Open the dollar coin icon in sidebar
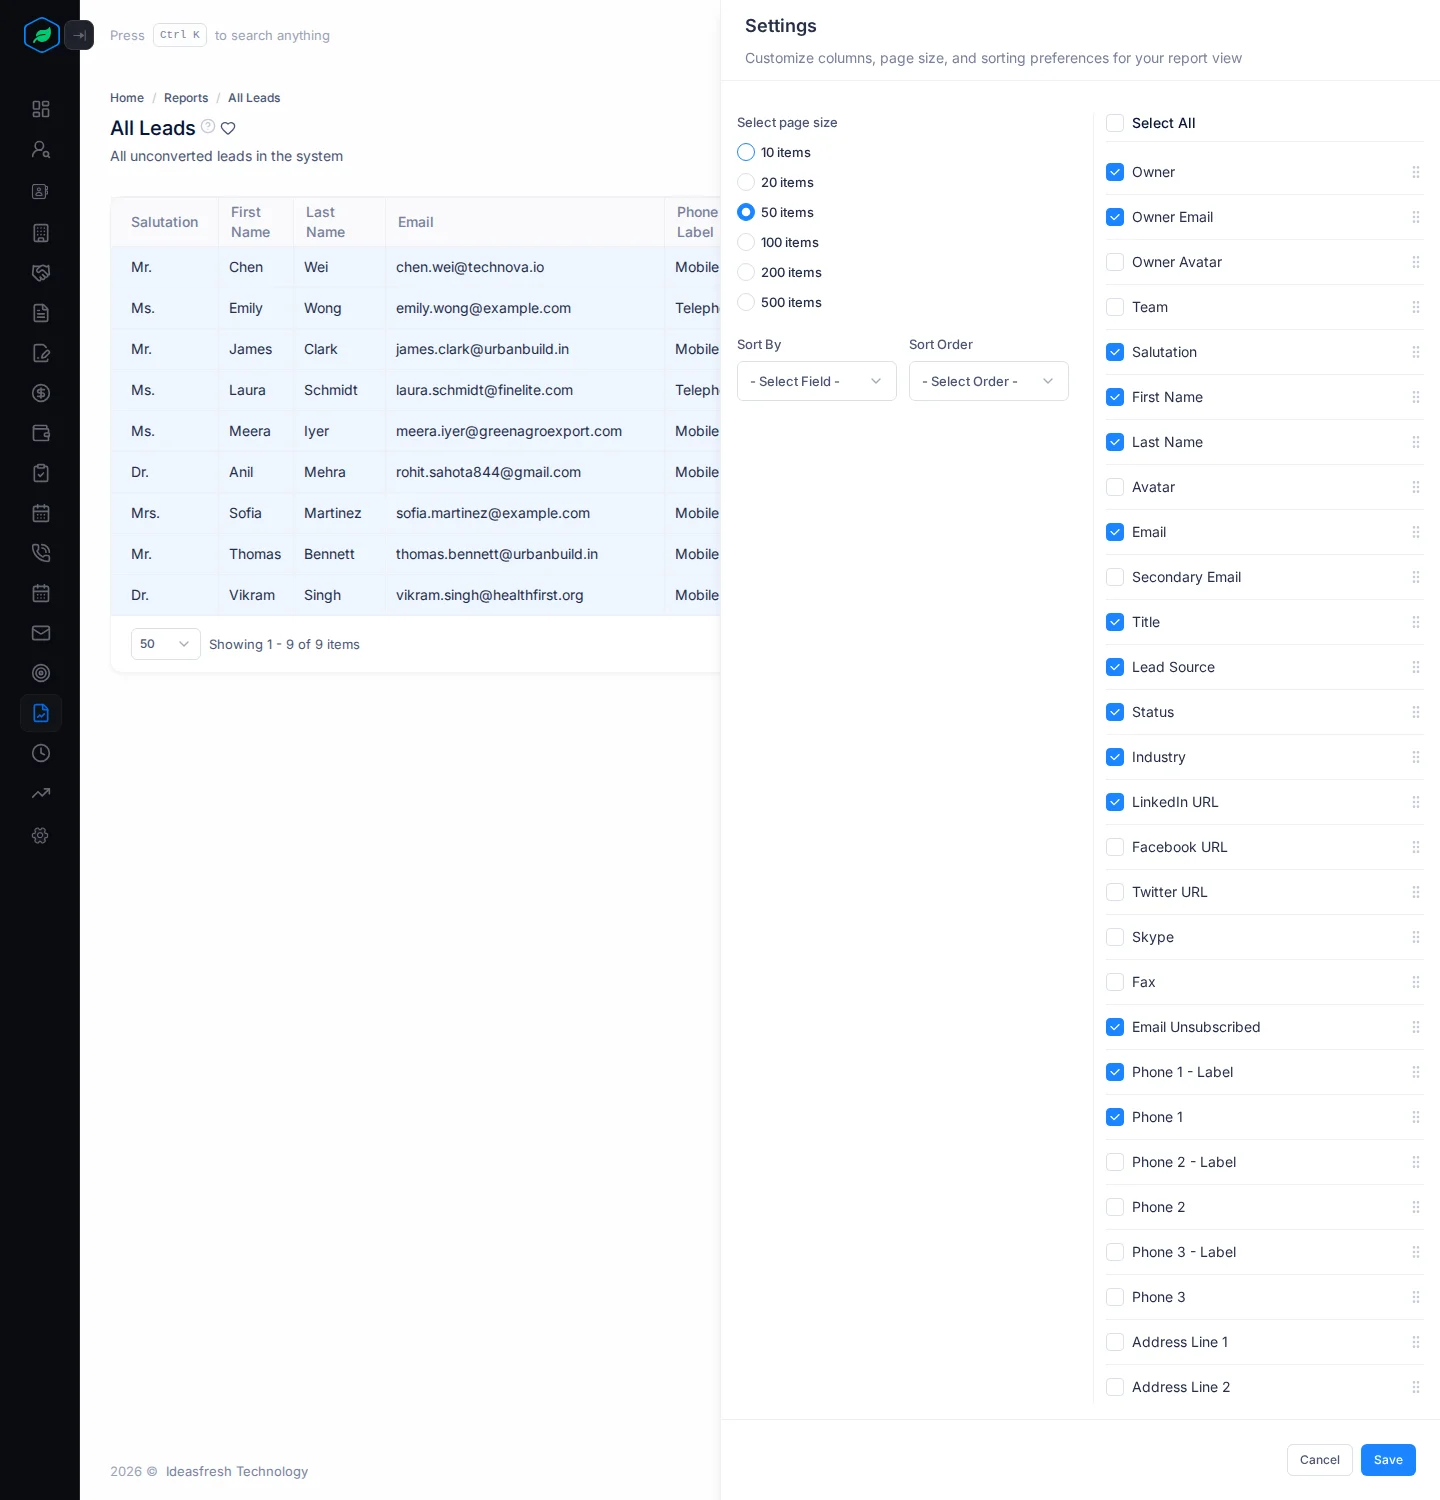This screenshot has width=1440, height=1500. (x=41, y=393)
